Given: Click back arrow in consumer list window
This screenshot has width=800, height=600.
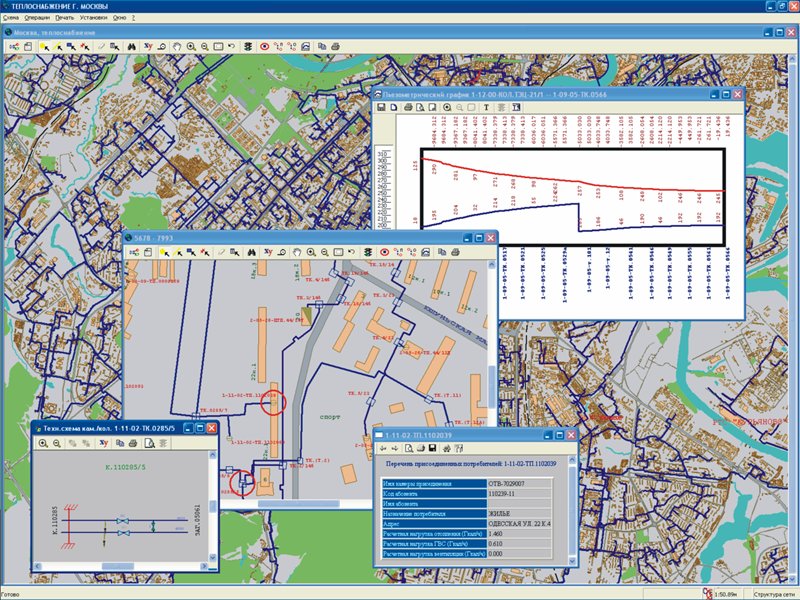Looking at the screenshot, I should (x=382, y=448).
